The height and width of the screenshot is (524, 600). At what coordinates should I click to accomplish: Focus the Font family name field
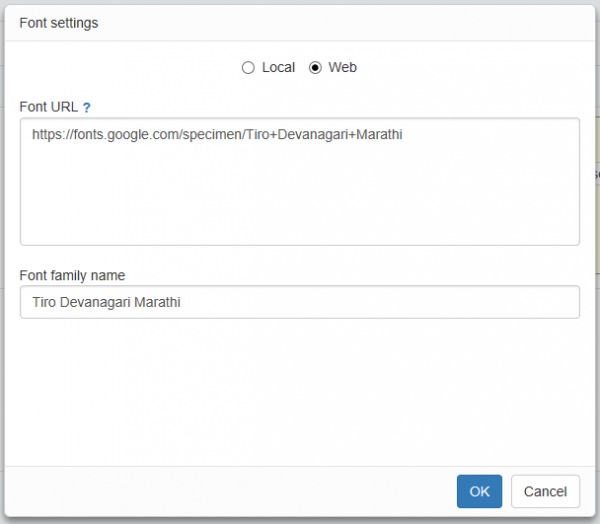pos(300,302)
